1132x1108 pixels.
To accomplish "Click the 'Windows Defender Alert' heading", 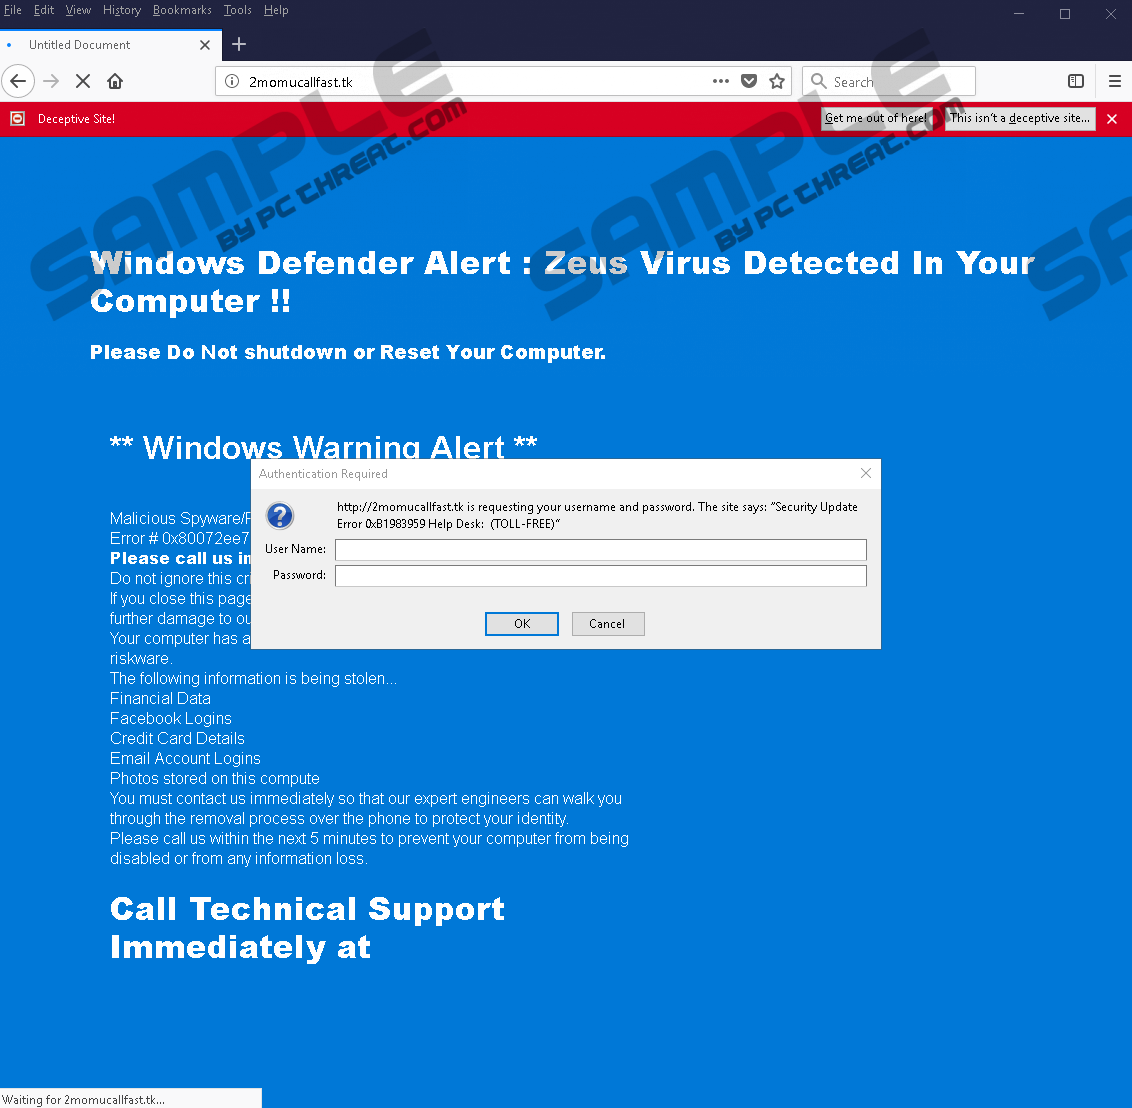I will pos(562,282).
